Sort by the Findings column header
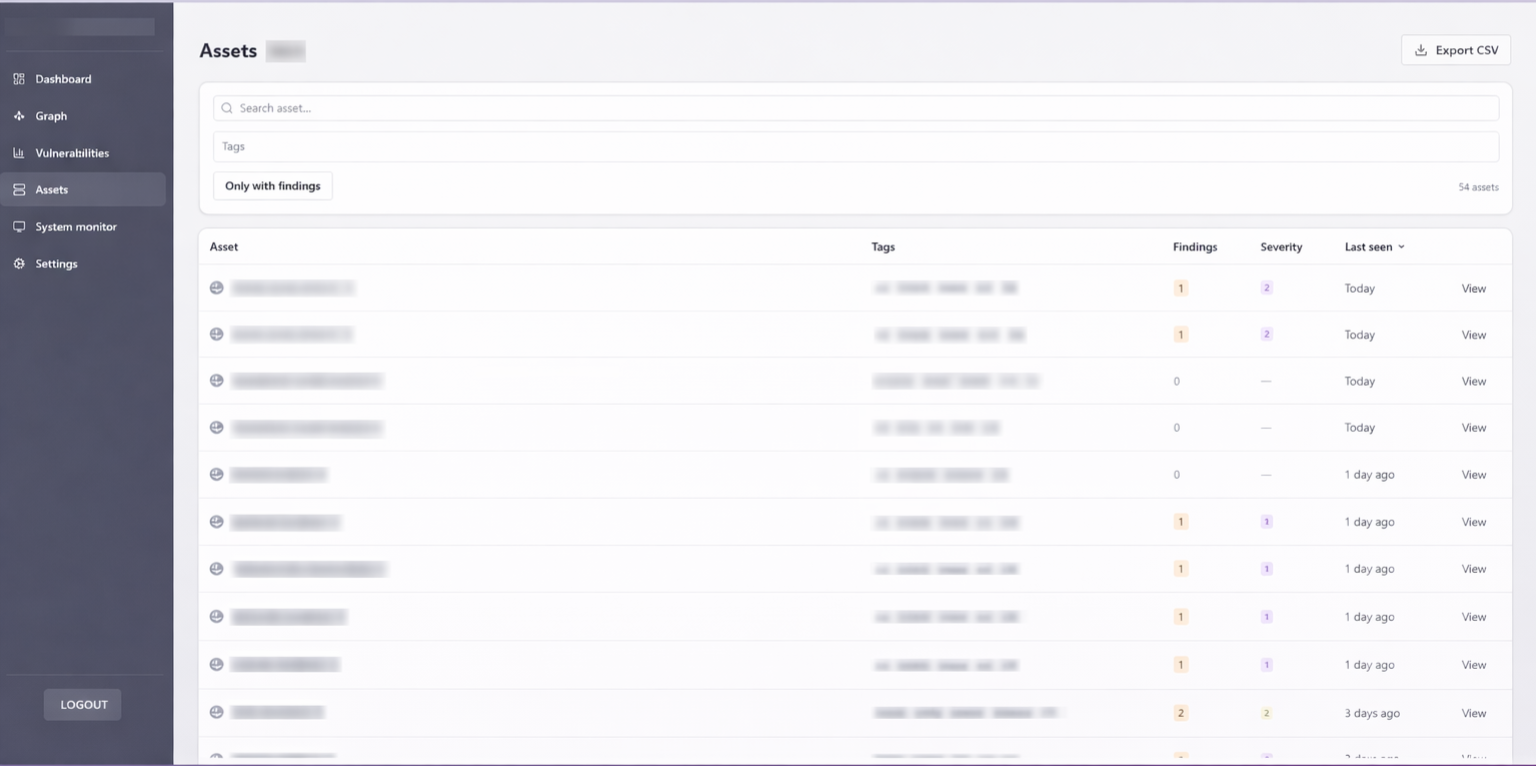 click(x=1195, y=246)
